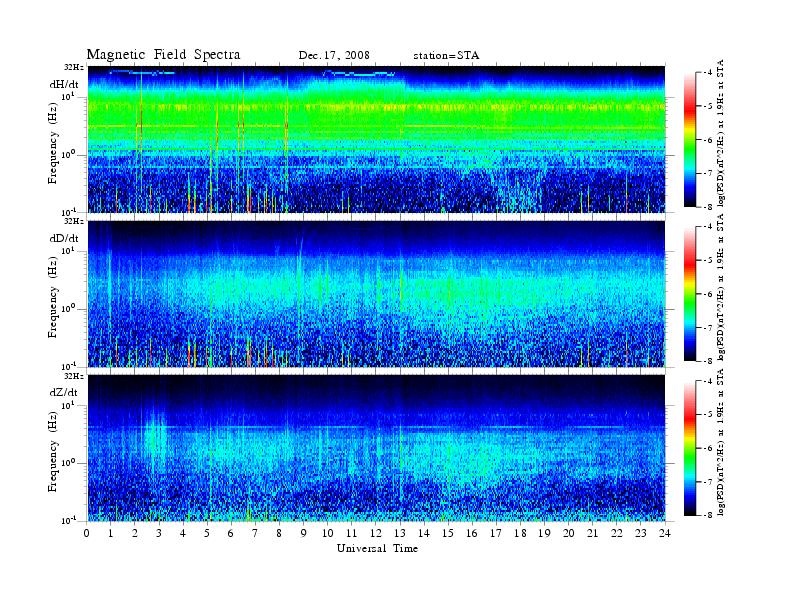Click the "station=STA" label
Screen dimensions: 792x612
tap(446, 56)
